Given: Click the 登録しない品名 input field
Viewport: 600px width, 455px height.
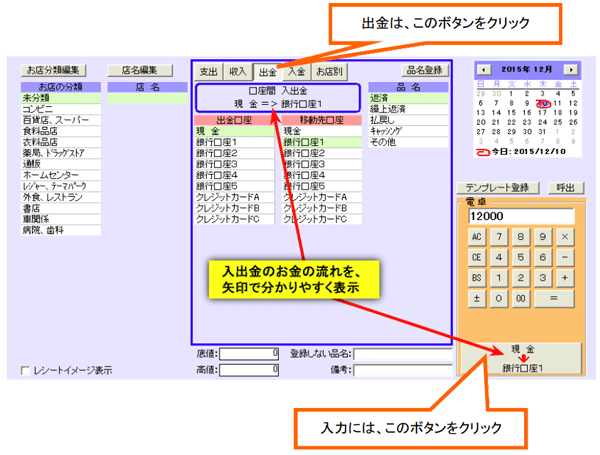Looking at the screenshot, I should coord(403,354).
